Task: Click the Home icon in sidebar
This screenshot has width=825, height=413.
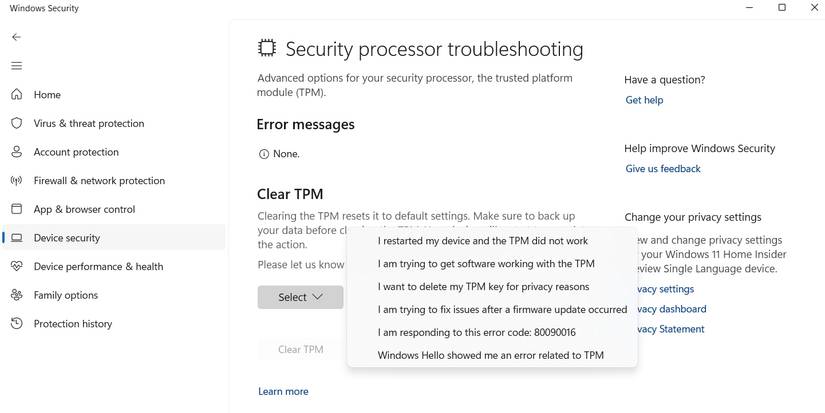Action: [x=16, y=95]
